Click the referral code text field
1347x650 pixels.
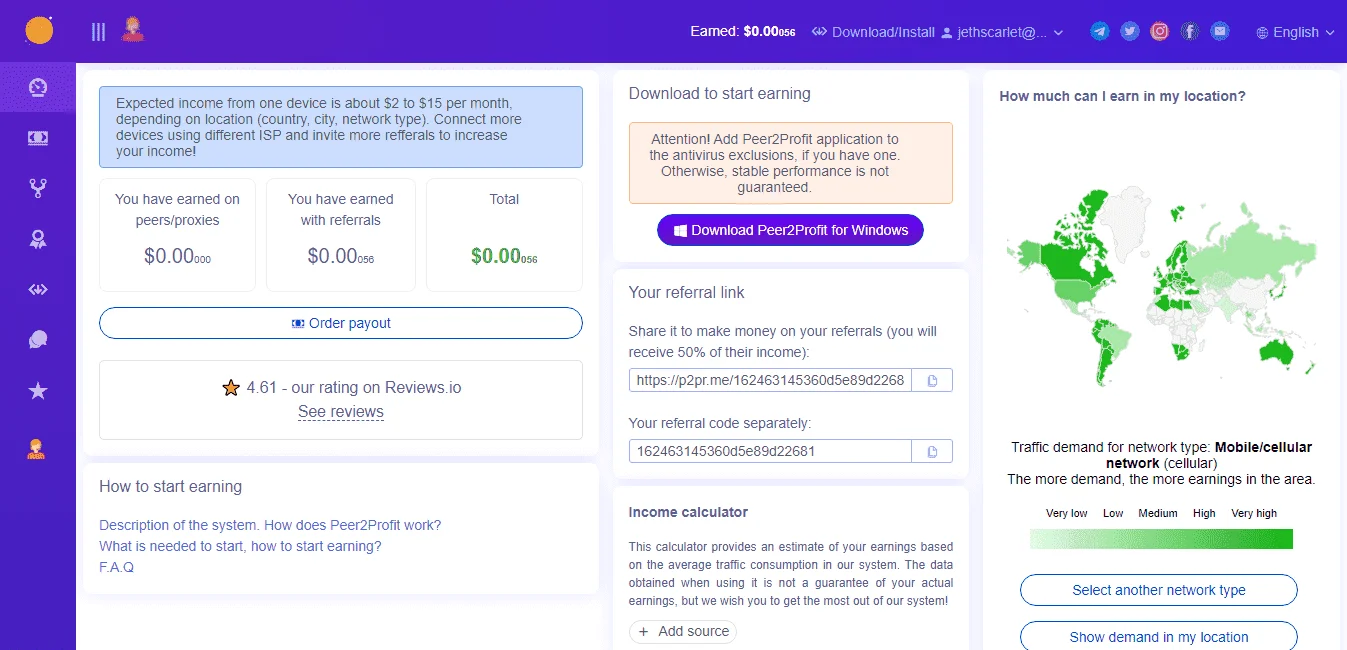point(770,451)
